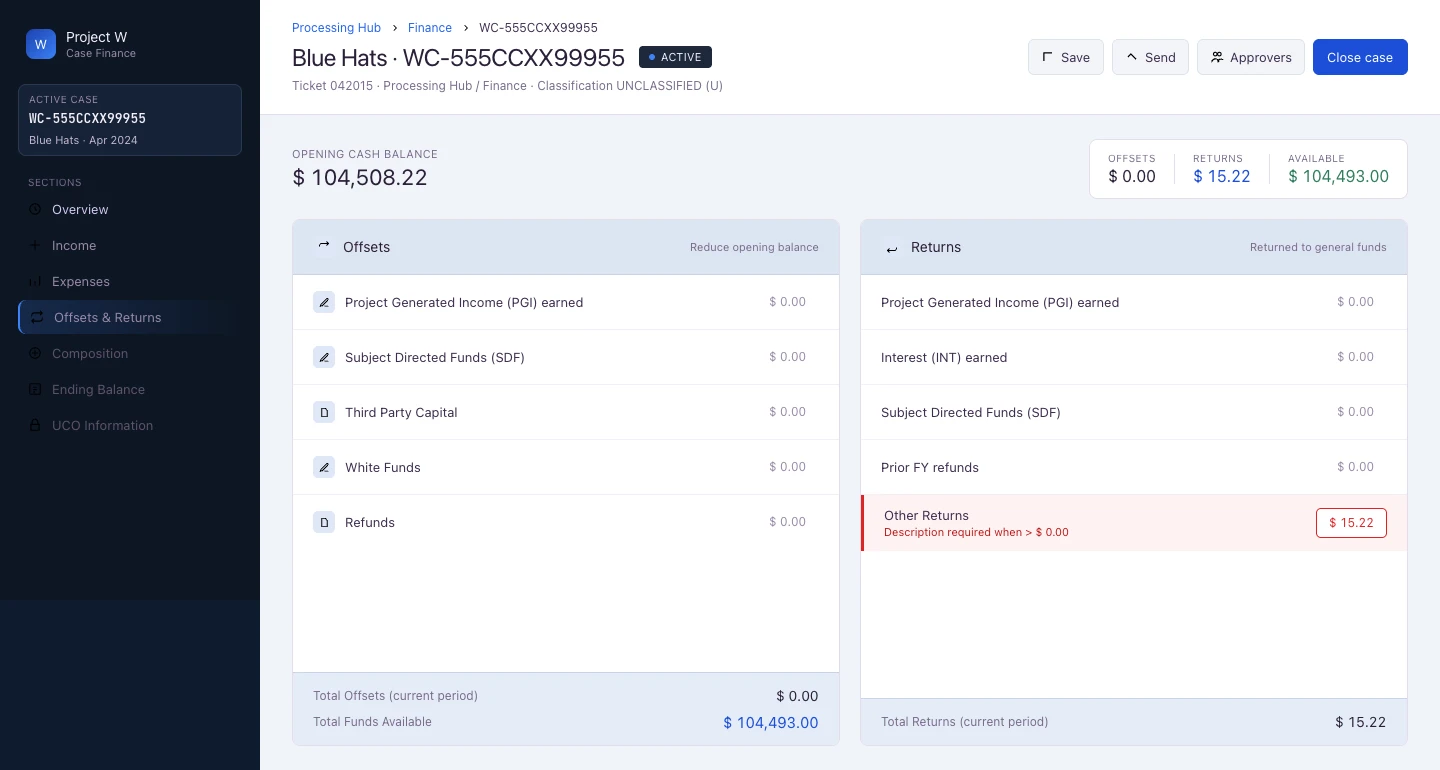Switch to the Expenses section
Screen dimensions: 1440x770
130,282
